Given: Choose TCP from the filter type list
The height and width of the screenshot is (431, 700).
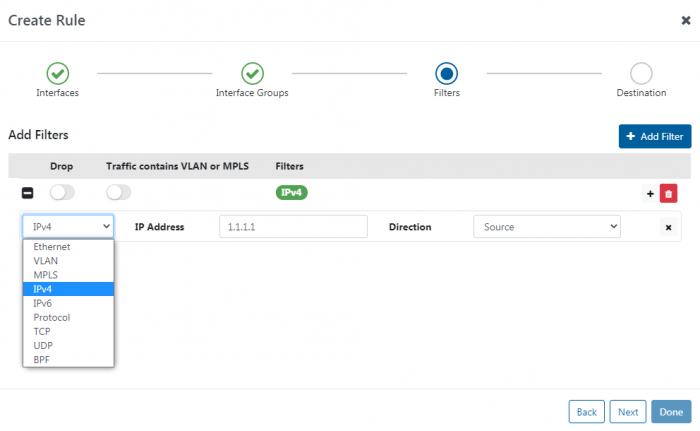Looking at the screenshot, I should (43, 331).
